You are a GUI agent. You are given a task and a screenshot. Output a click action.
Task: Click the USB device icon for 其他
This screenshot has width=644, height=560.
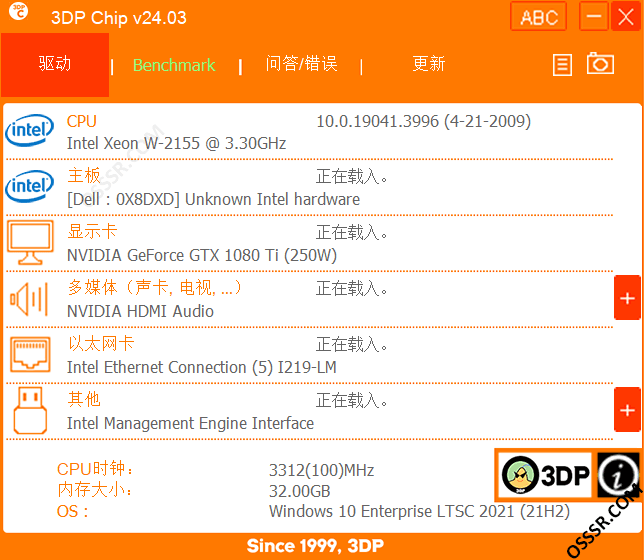30,410
